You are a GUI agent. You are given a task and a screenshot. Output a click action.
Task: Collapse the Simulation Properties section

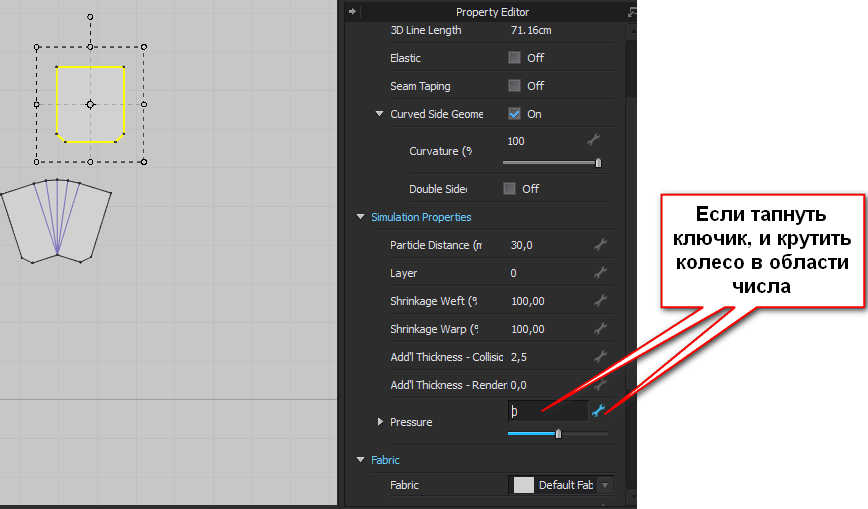[360, 217]
